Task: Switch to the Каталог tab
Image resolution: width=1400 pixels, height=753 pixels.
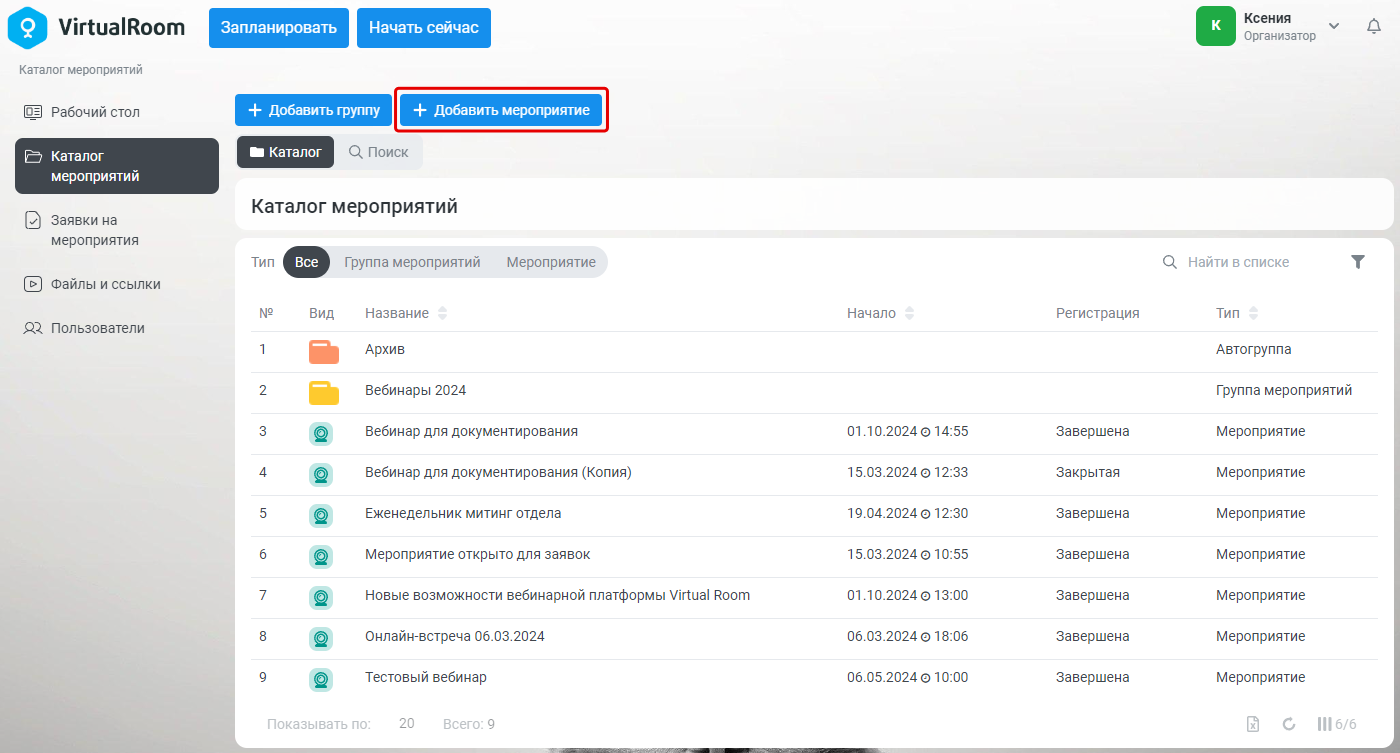Action: pos(286,152)
